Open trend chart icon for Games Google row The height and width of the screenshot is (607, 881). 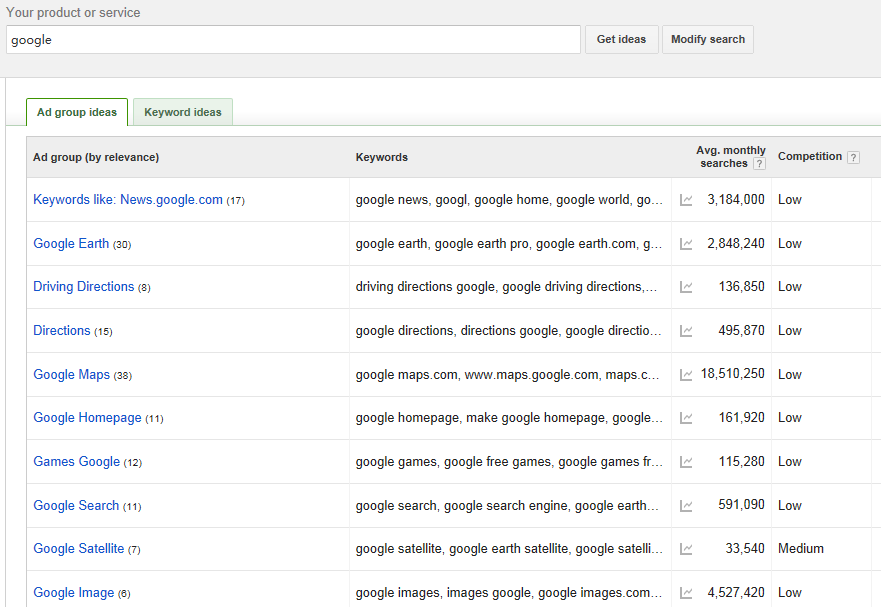click(x=686, y=462)
